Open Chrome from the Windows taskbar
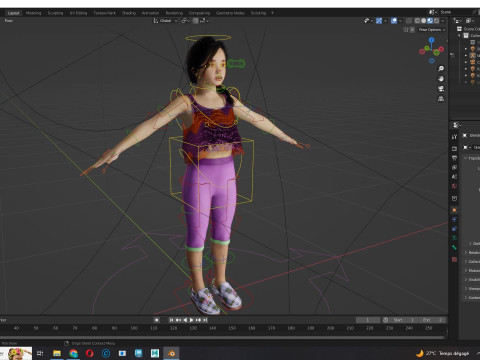 [73, 353]
